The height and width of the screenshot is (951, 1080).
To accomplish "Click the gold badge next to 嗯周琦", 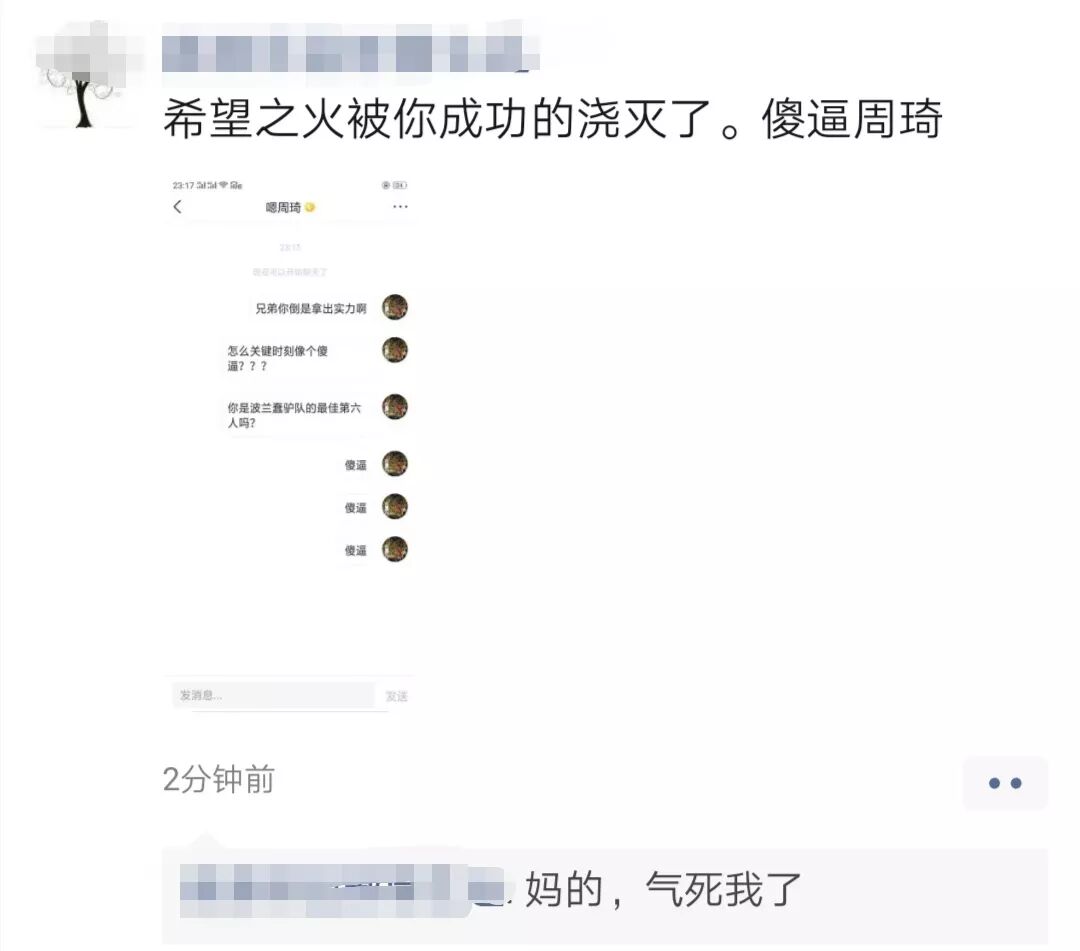I will (310, 207).
